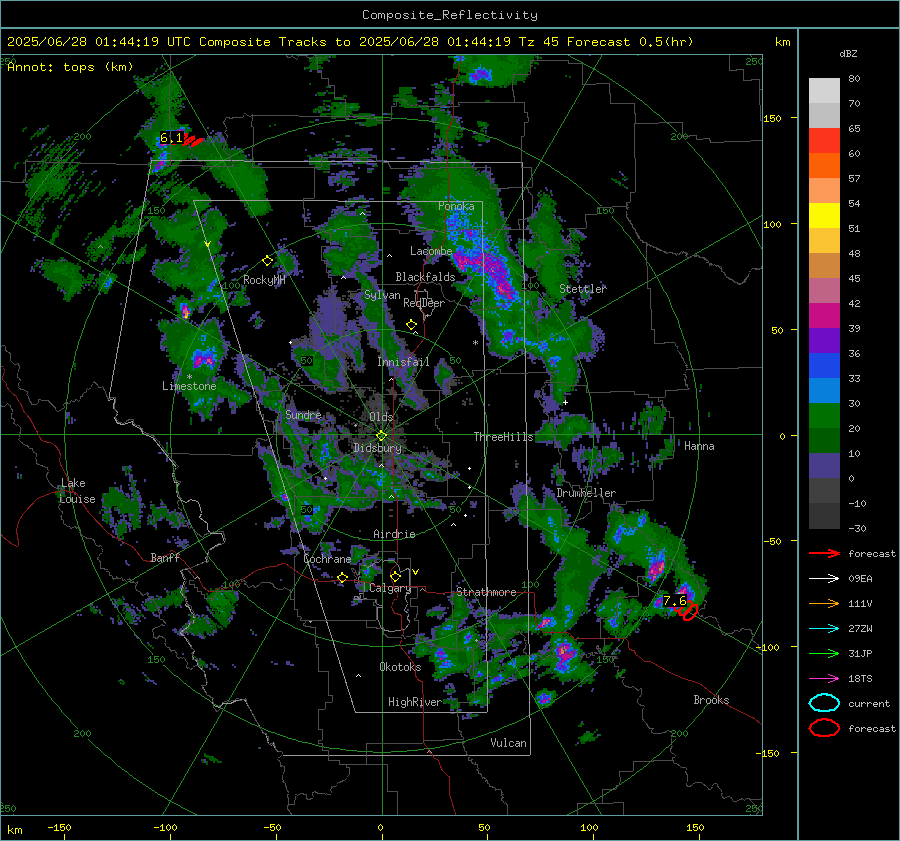This screenshot has height=841, width=900.
Task: Click the Didsbury town label
Action: pyautogui.click(x=377, y=448)
